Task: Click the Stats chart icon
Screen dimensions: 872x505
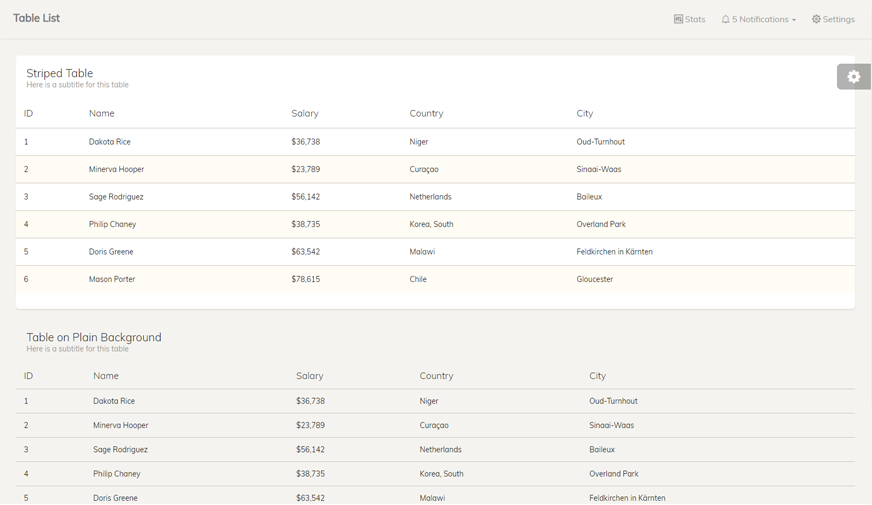Action: point(678,19)
